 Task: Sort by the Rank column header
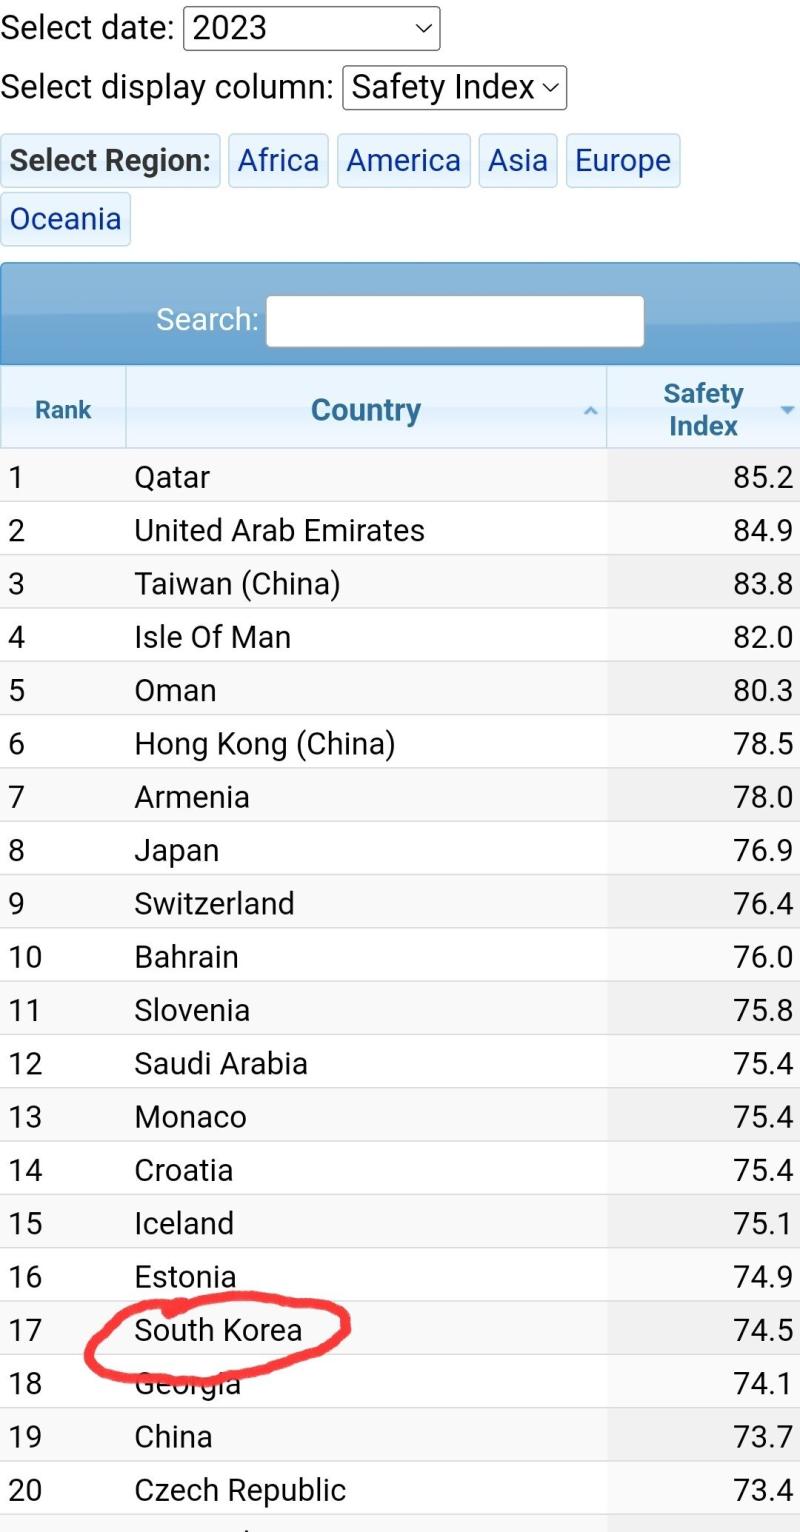pos(63,409)
